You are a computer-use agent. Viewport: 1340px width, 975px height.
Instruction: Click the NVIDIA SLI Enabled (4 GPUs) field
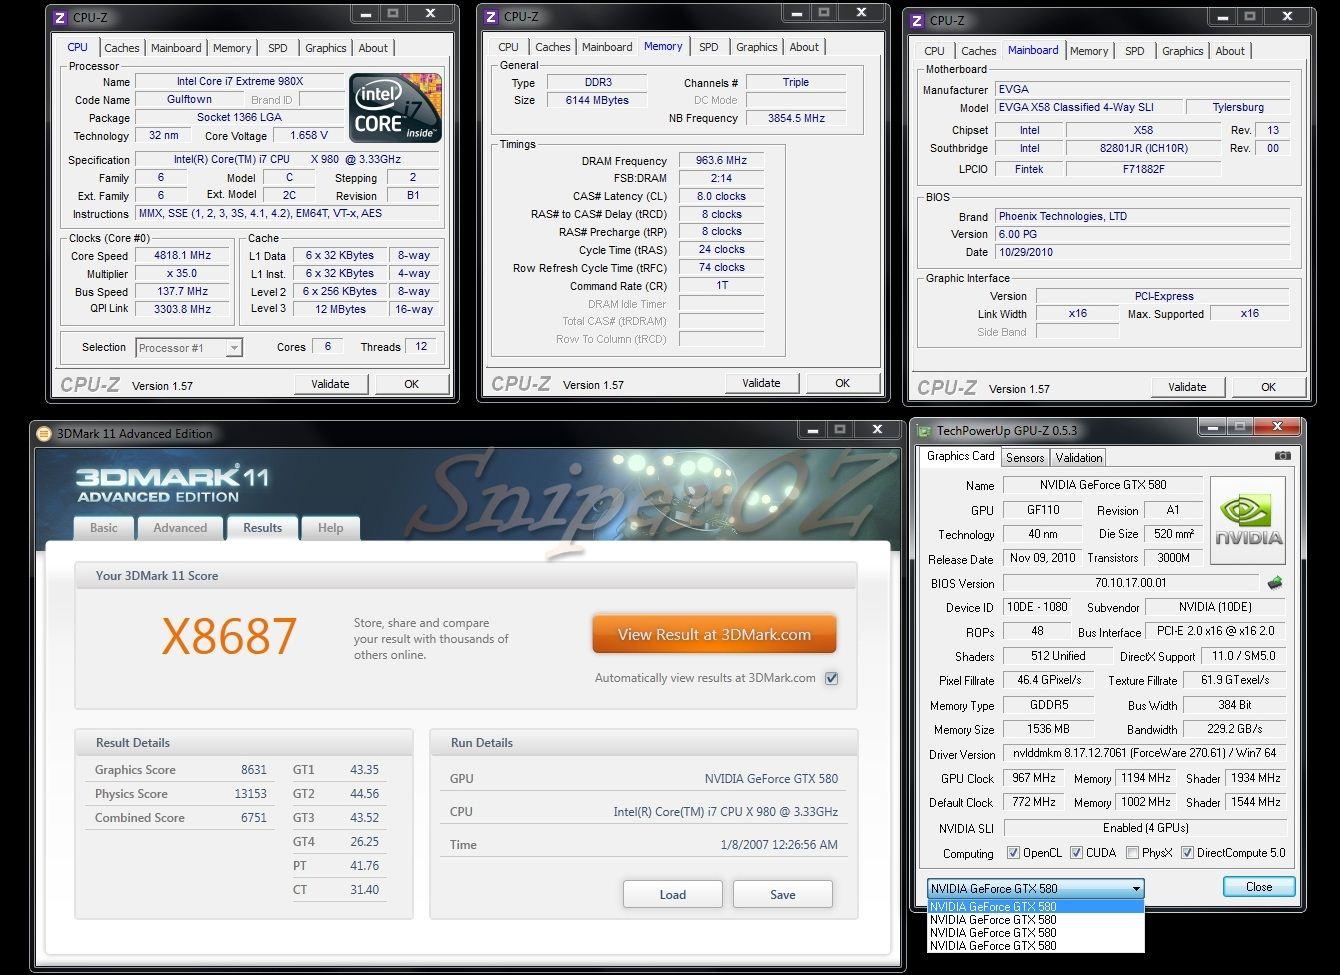(1144, 828)
